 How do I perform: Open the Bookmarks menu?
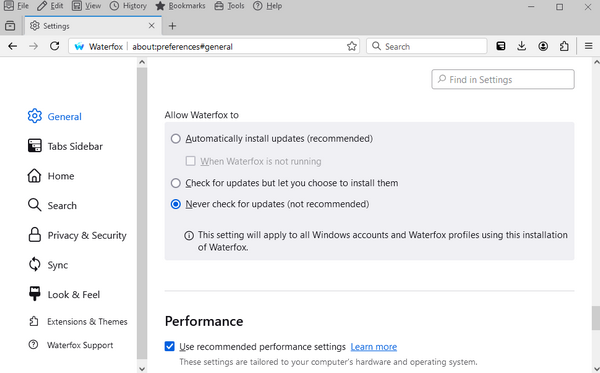click(181, 6)
